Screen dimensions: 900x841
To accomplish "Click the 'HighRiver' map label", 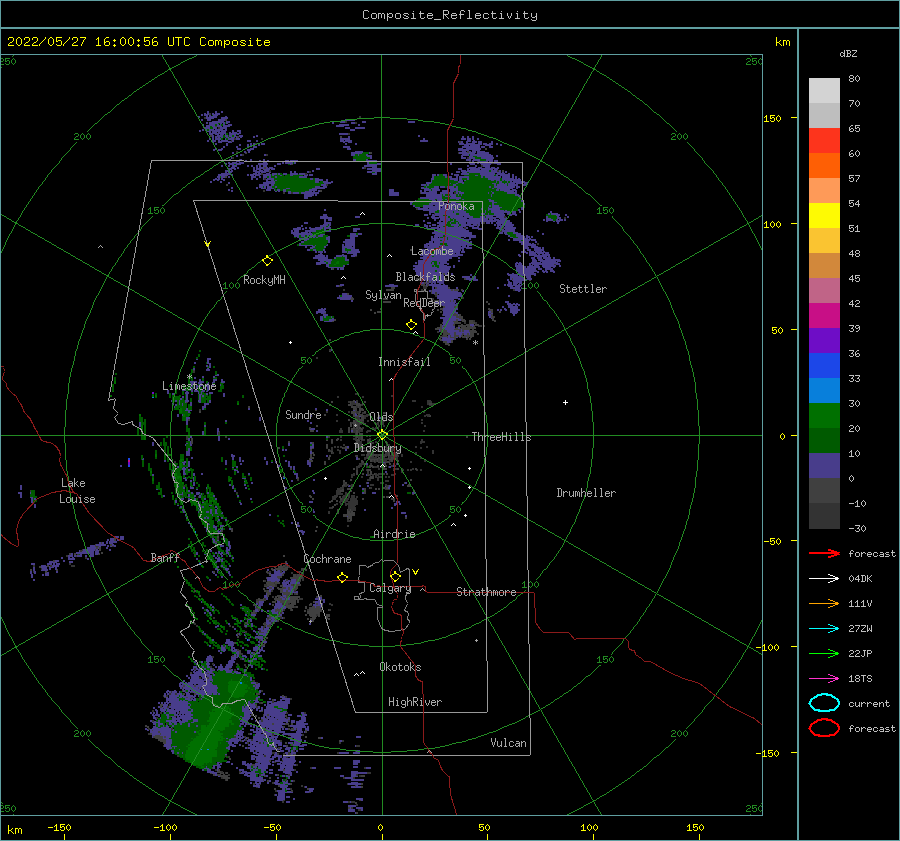I will tap(415, 702).
